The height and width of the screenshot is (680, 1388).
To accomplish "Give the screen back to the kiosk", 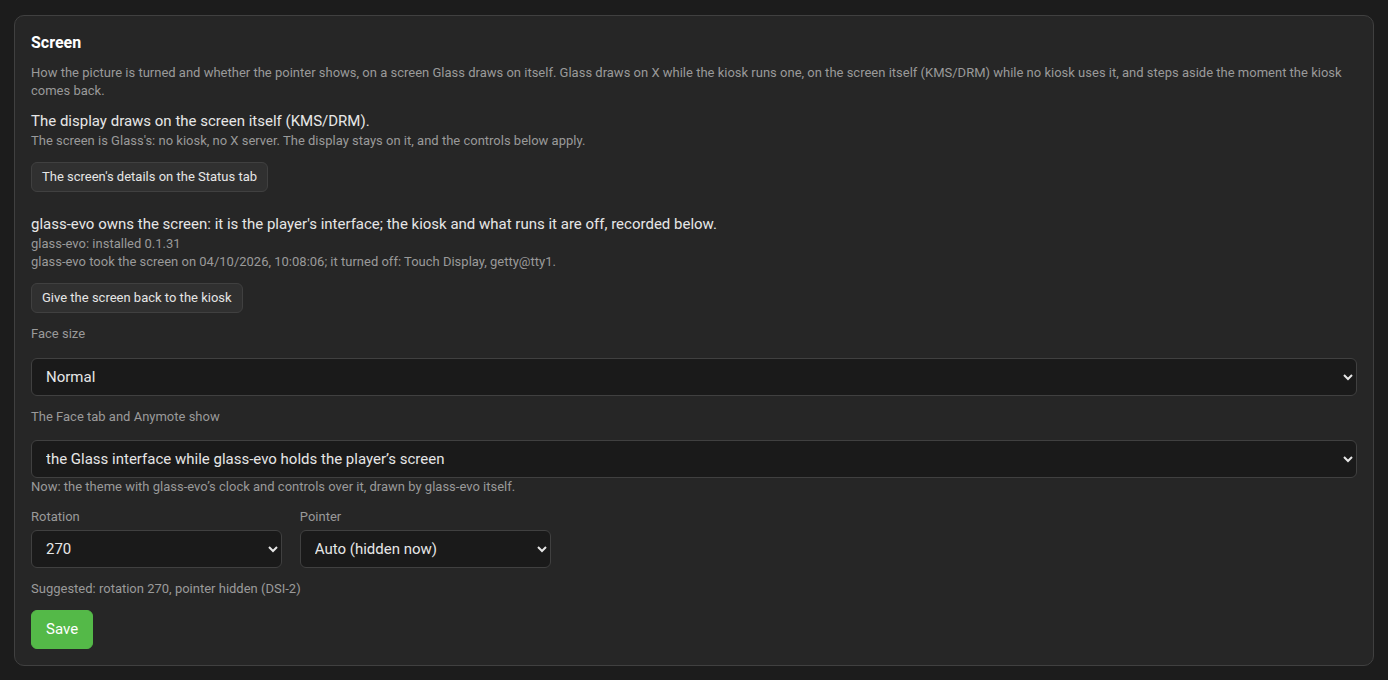I will click(137, 298).
